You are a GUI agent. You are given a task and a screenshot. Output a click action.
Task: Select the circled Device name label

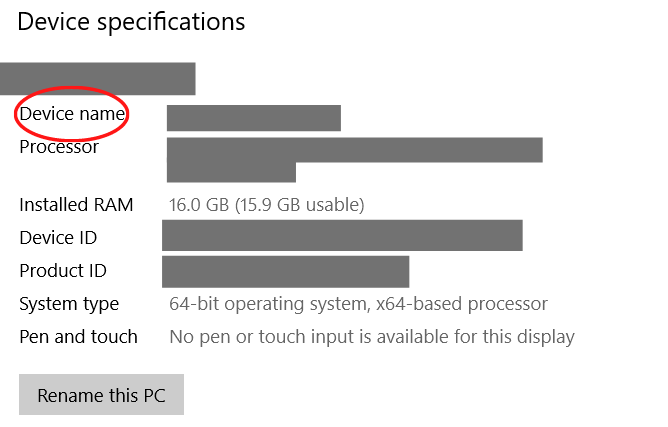[x=72, y=115]
